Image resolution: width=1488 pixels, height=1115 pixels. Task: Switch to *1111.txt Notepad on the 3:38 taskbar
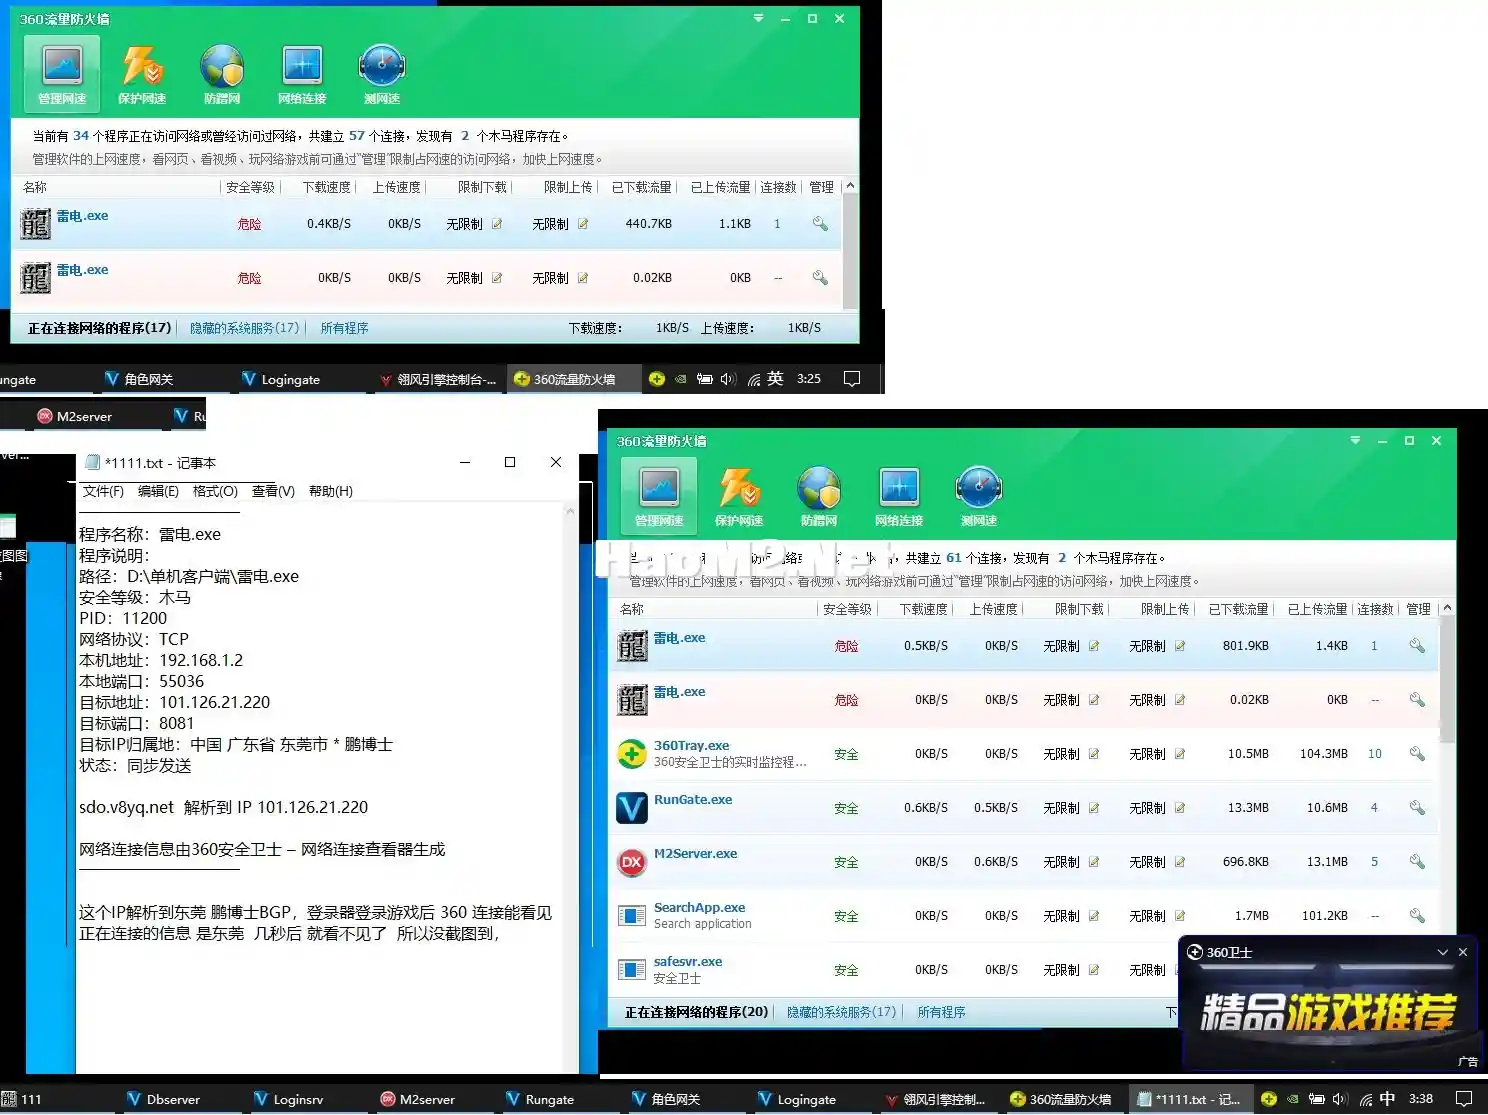(1190, 1099)
